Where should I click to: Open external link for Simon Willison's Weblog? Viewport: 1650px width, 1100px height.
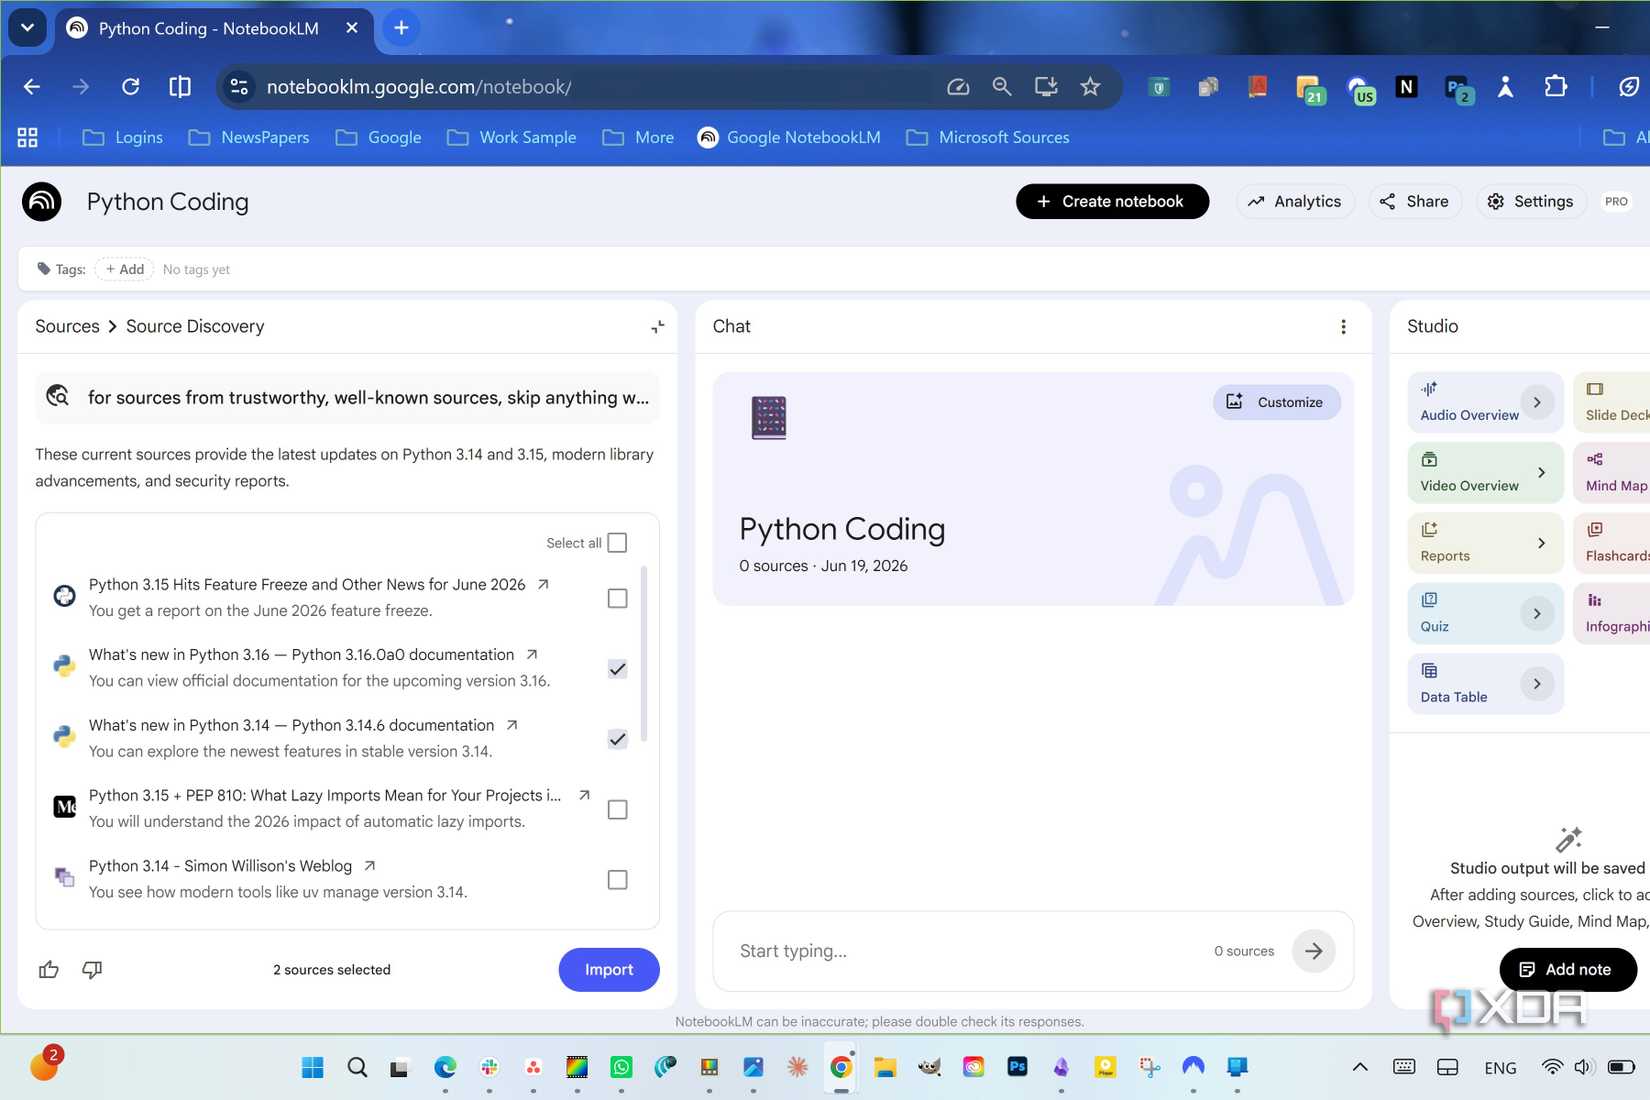(x=370, y=866)
